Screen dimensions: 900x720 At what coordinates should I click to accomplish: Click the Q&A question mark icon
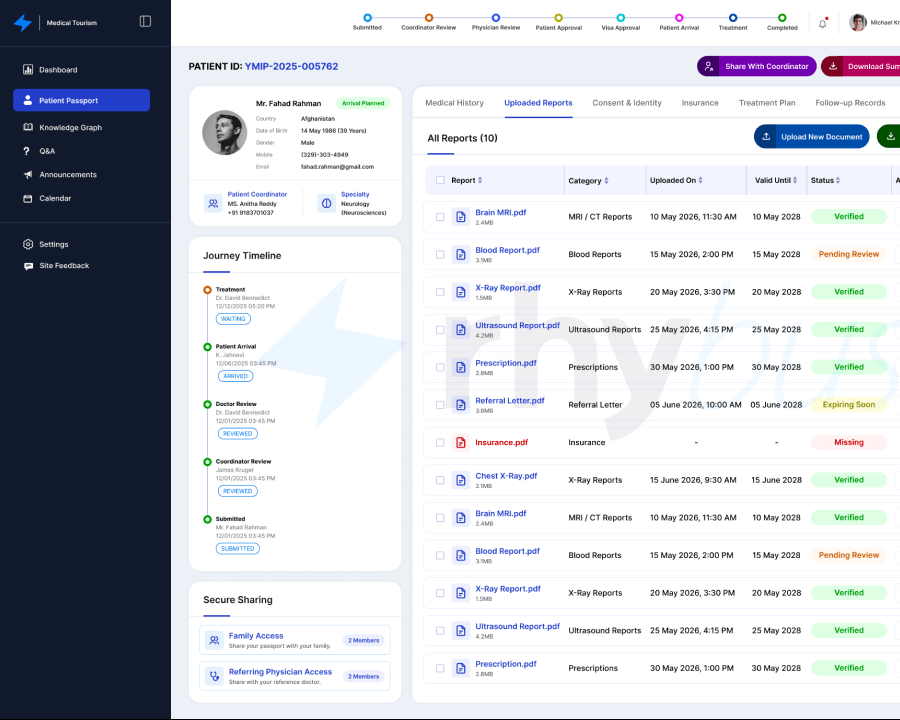click(26, 151)
